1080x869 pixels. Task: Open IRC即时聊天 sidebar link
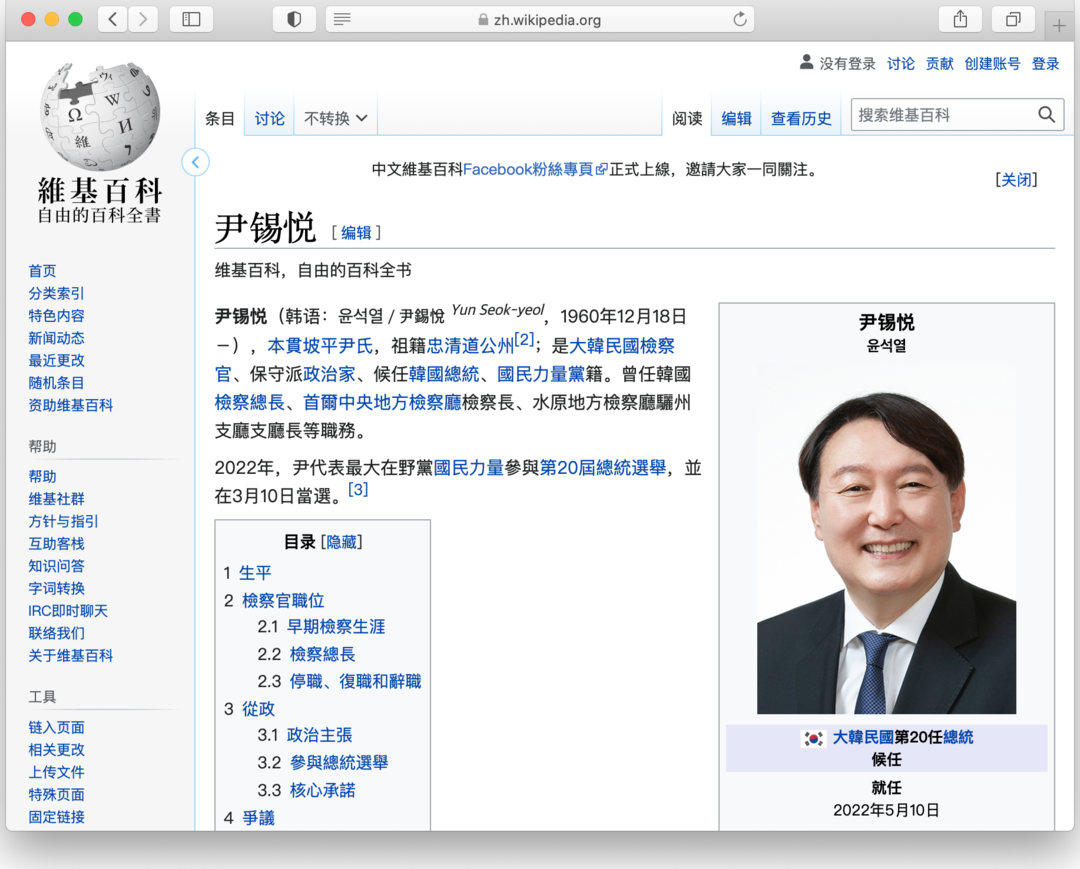68,611
